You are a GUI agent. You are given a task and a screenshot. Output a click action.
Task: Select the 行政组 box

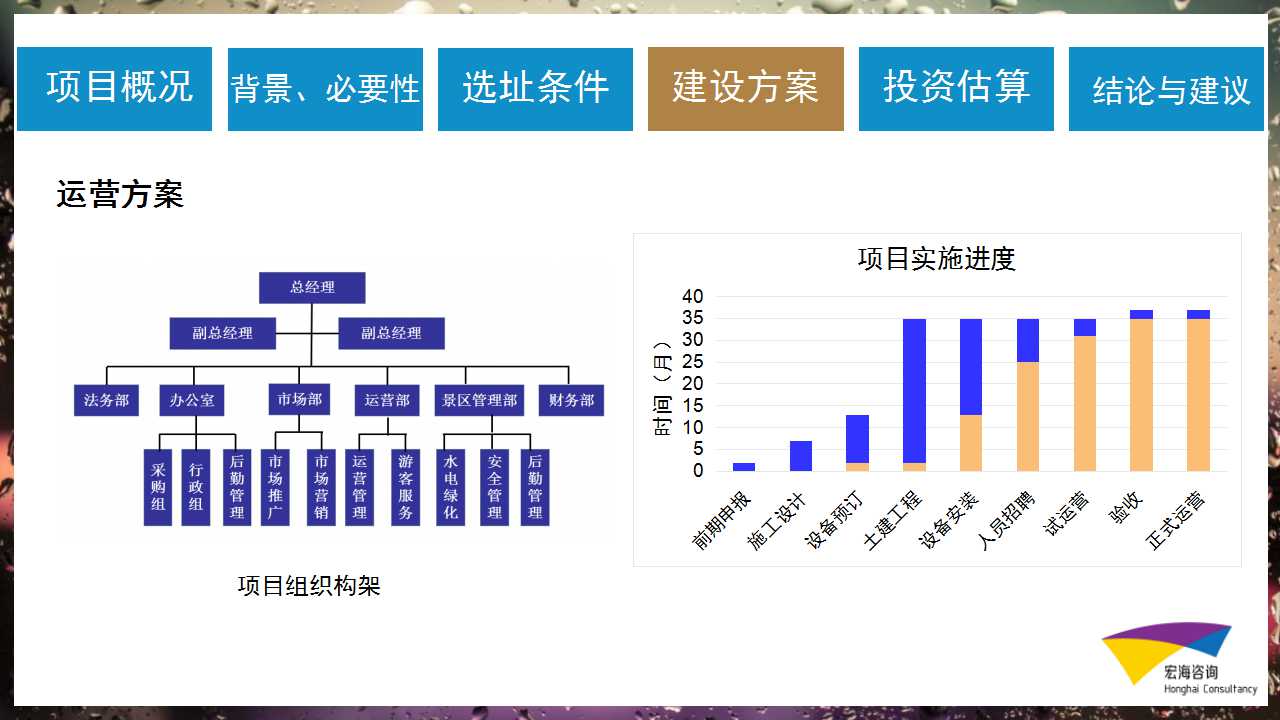pyautogui.click(x=196, y=487)
